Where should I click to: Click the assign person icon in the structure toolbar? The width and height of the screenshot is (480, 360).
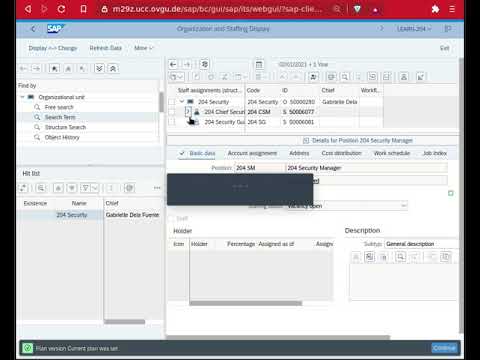(x=313, y=77)
